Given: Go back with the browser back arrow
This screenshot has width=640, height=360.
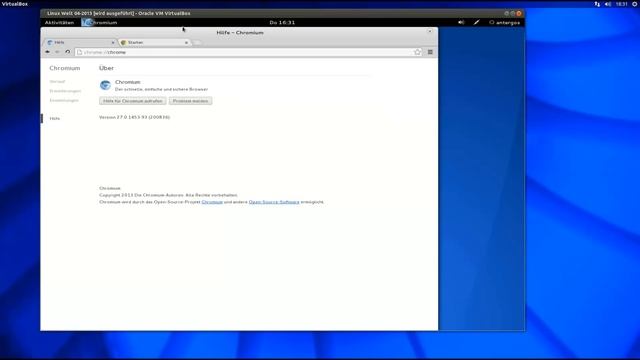Looking at the screenshot, I should (47, 52).
